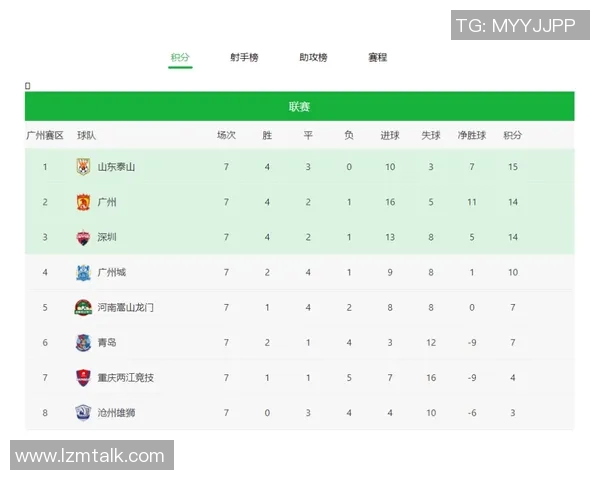600x480 pixels.
Task: Click the Shandong Taishan team logo
Action: click(x=83, y=166)
